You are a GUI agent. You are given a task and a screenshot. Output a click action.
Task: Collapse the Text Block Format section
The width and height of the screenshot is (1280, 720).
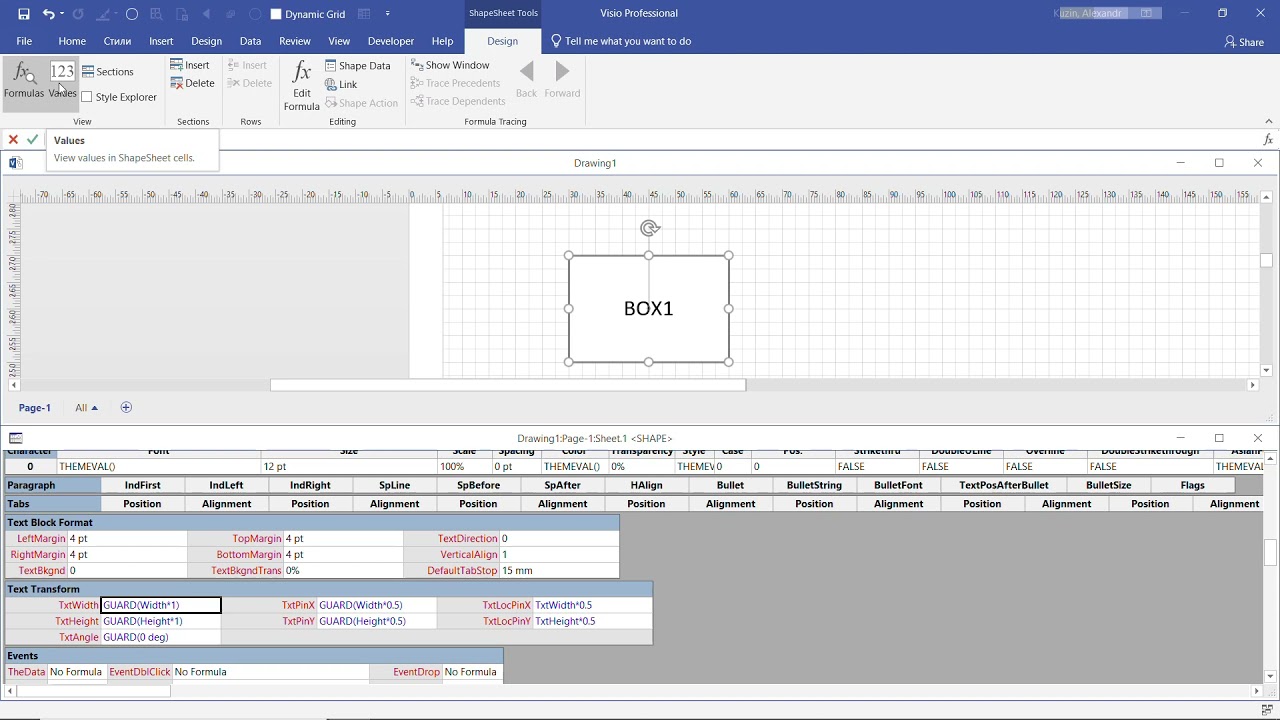[x=312, y=522]
